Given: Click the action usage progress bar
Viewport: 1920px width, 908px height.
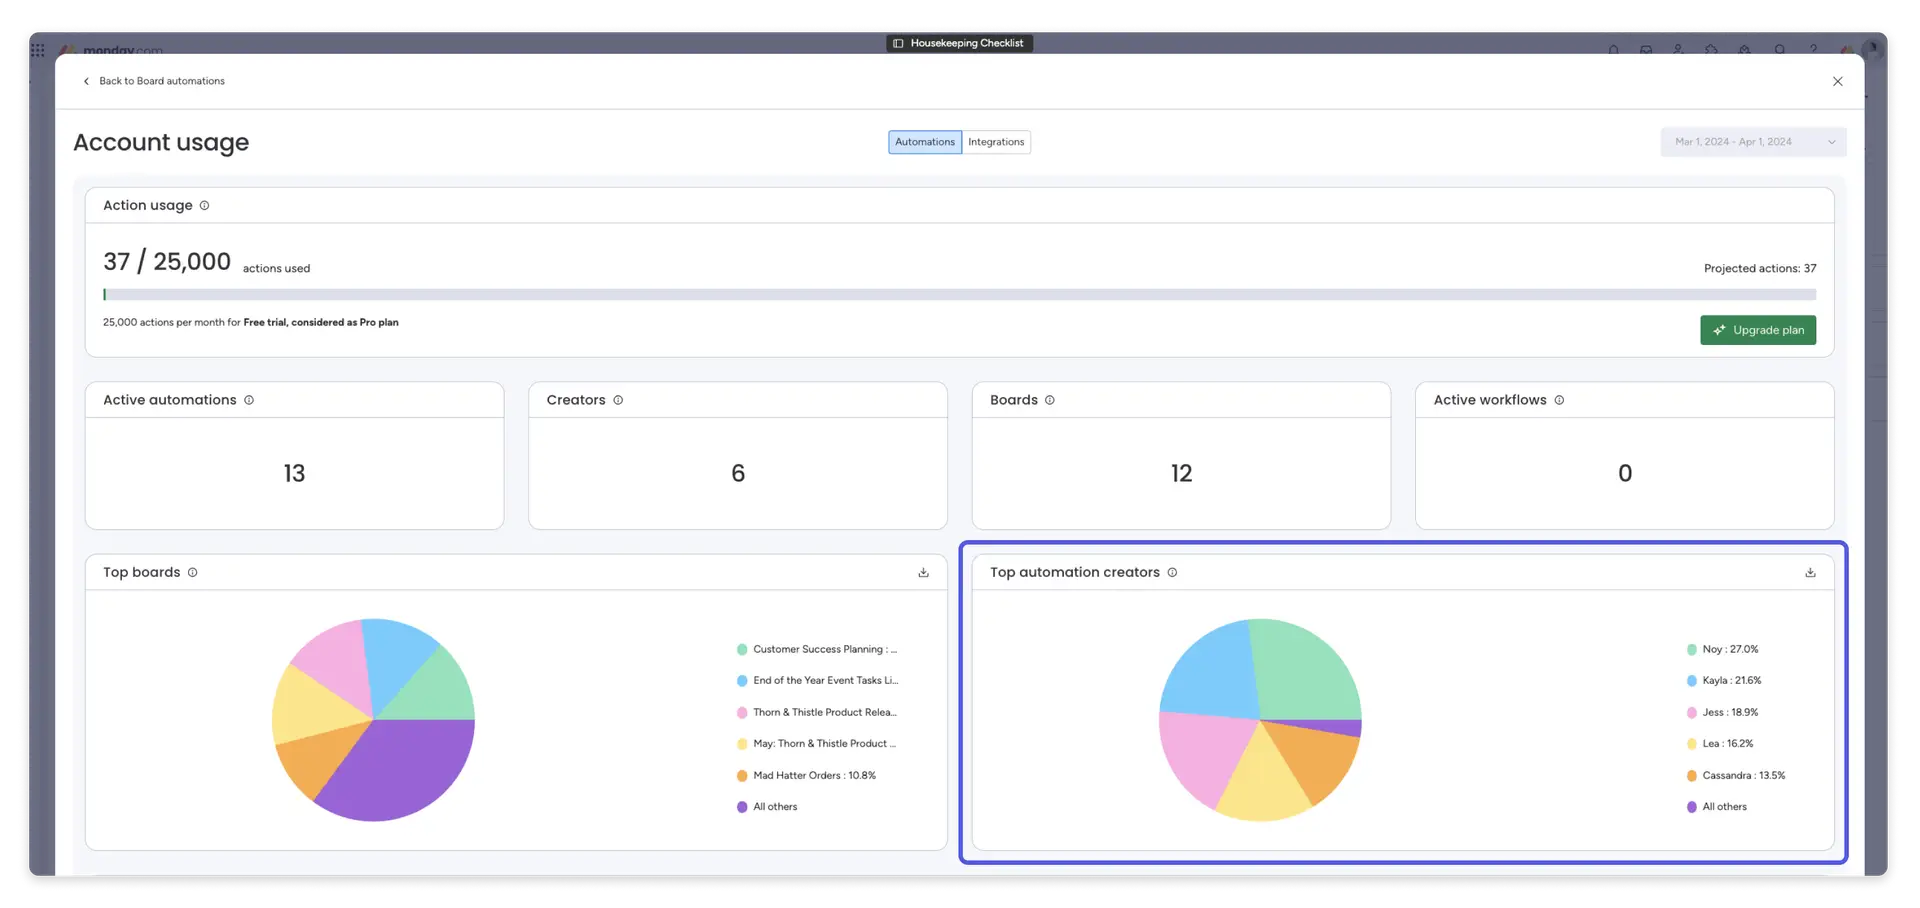Looking at the screenshot, I should (x=959, y=295).
